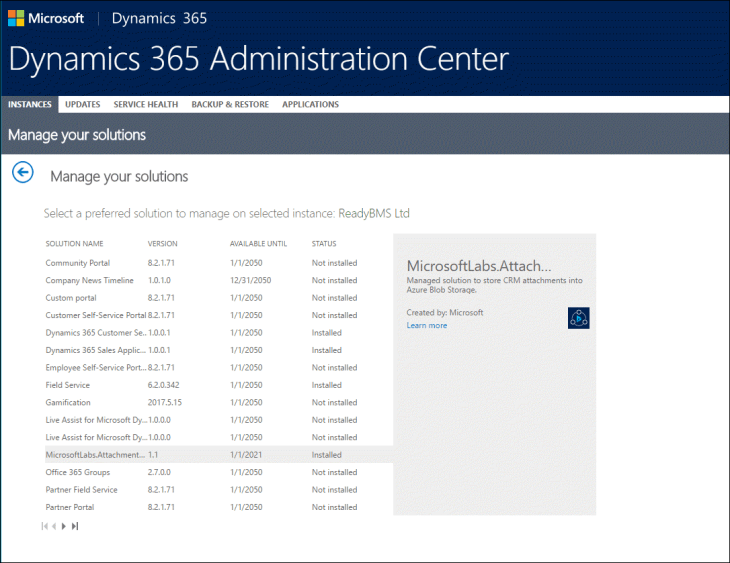730x563 pixels.
Task: Click the Microsoft logo
Action: click(46, 18)
